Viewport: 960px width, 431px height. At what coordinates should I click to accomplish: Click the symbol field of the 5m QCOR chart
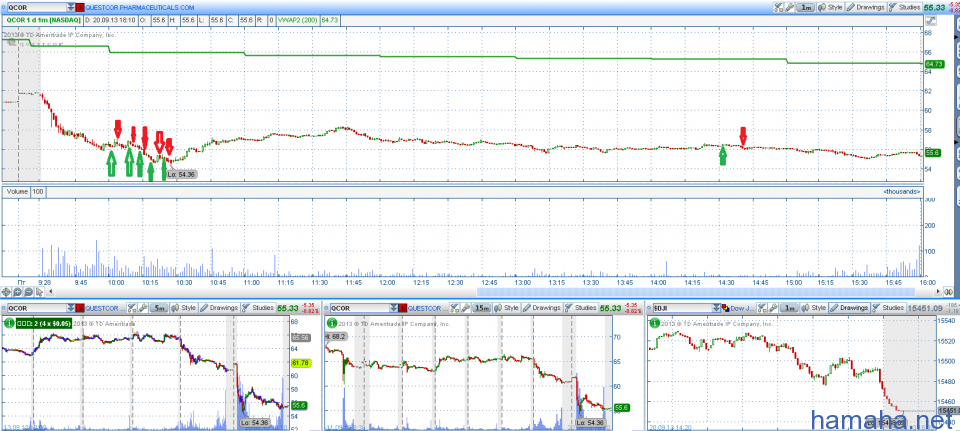point(37,308)
